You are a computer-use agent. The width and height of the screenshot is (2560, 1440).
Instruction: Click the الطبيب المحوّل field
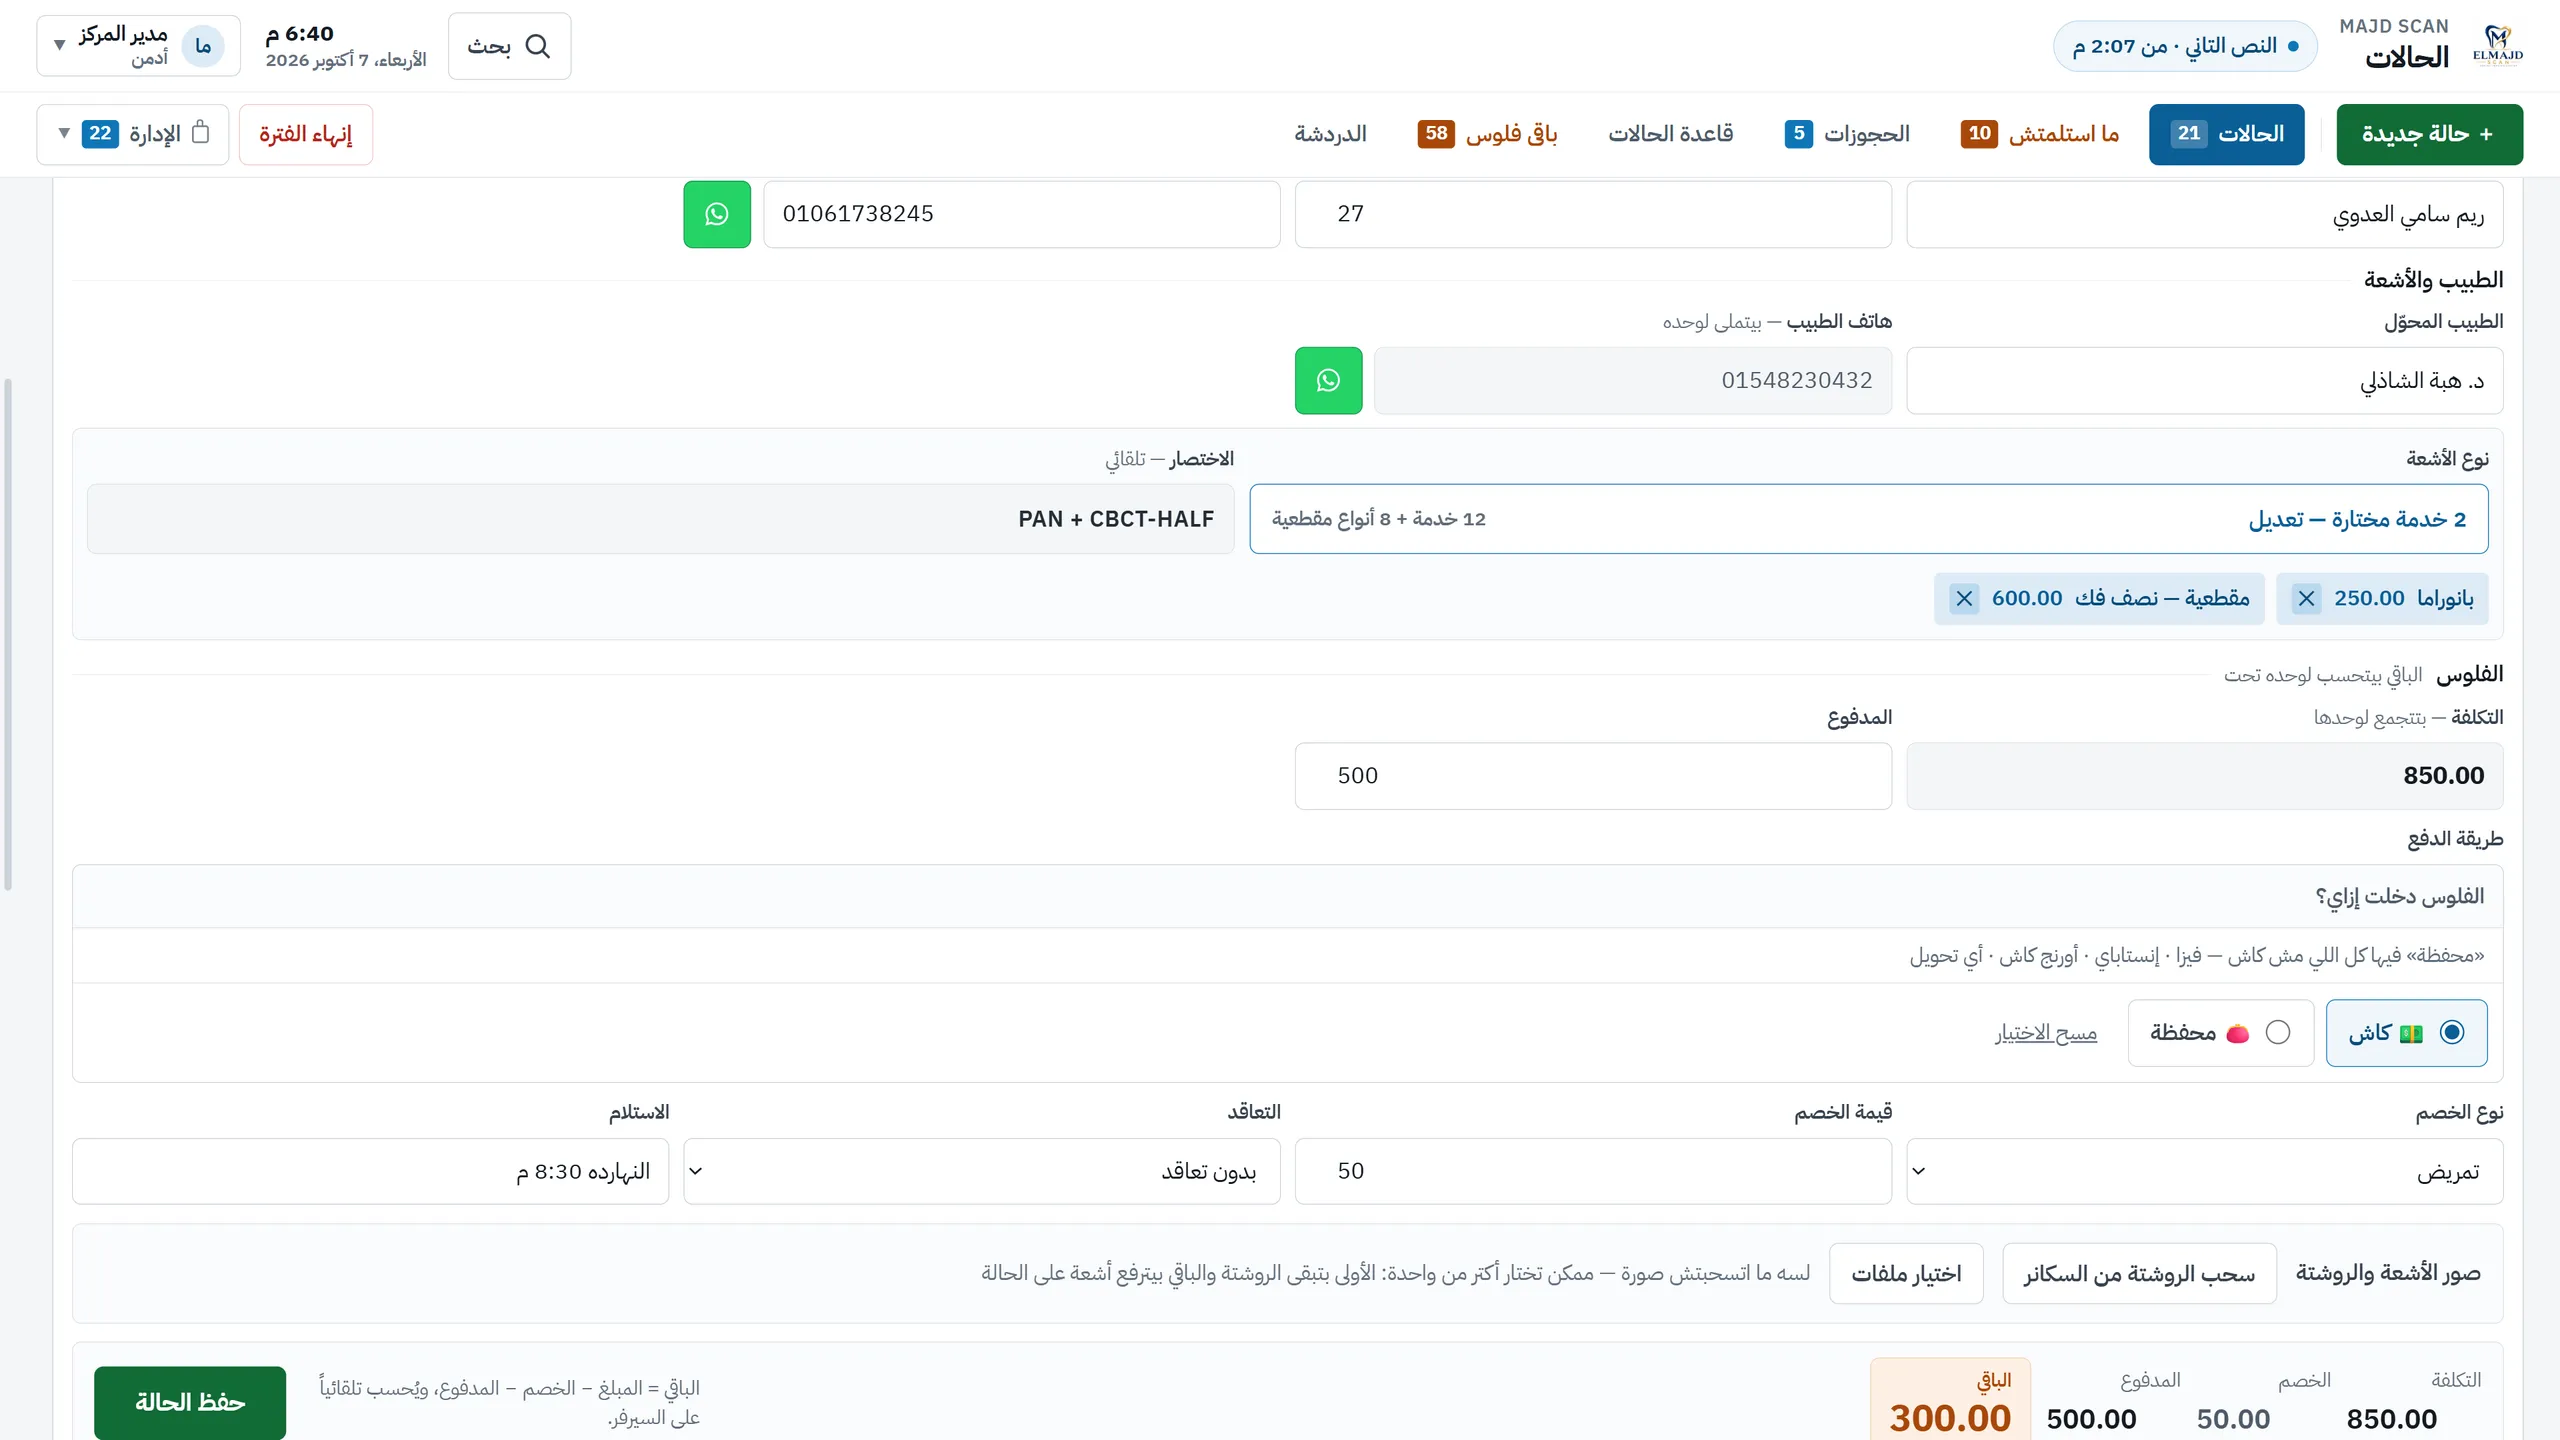coord(2204,381)
